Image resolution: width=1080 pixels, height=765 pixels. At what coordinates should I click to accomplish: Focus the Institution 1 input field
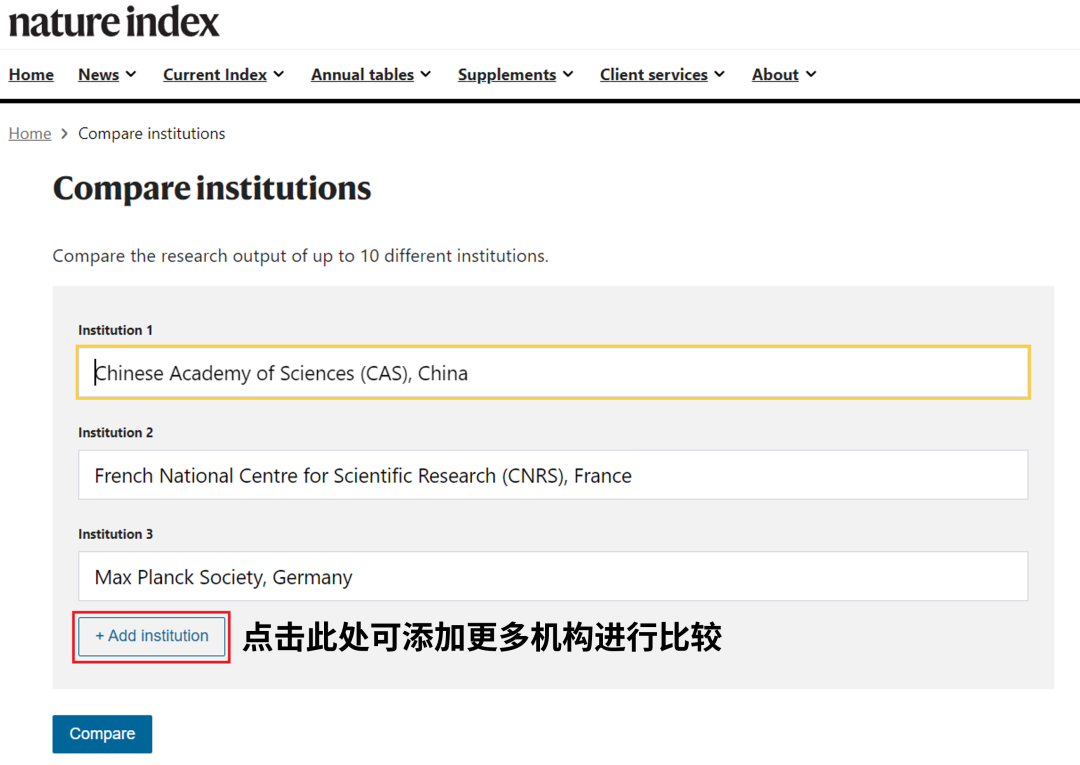(x=553, y=373)
